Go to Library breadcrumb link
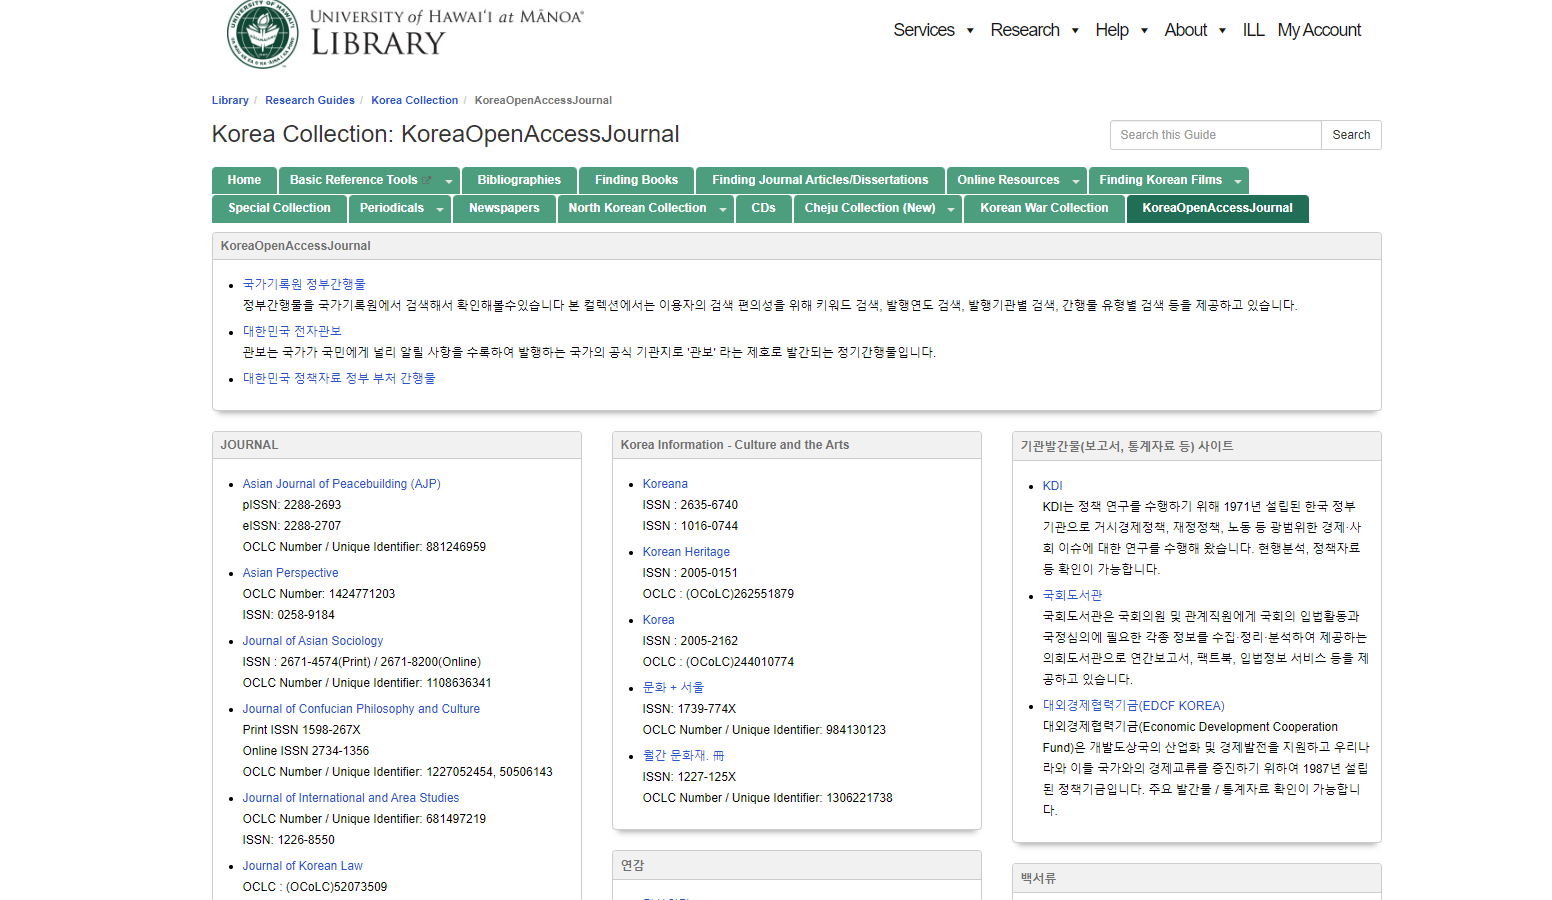Viewport: 1552px width, 900px height. (x=230, y=100)
